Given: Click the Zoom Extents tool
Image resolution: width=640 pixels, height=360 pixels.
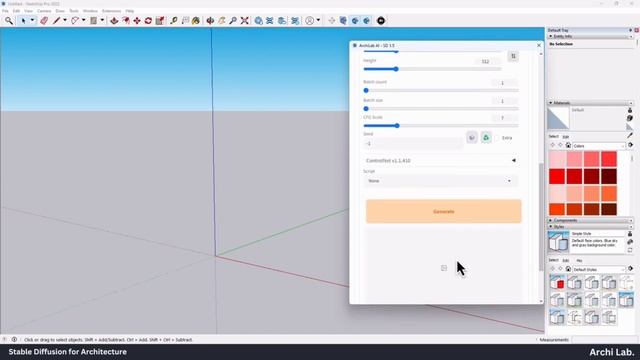Looking at the screenshot, I should [244, 20].
